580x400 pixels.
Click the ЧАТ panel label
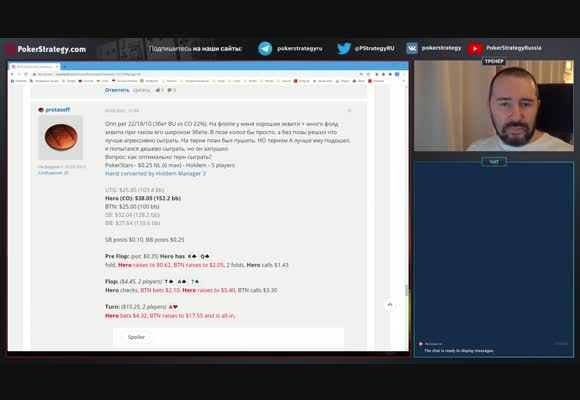click(x=494, y=162)
